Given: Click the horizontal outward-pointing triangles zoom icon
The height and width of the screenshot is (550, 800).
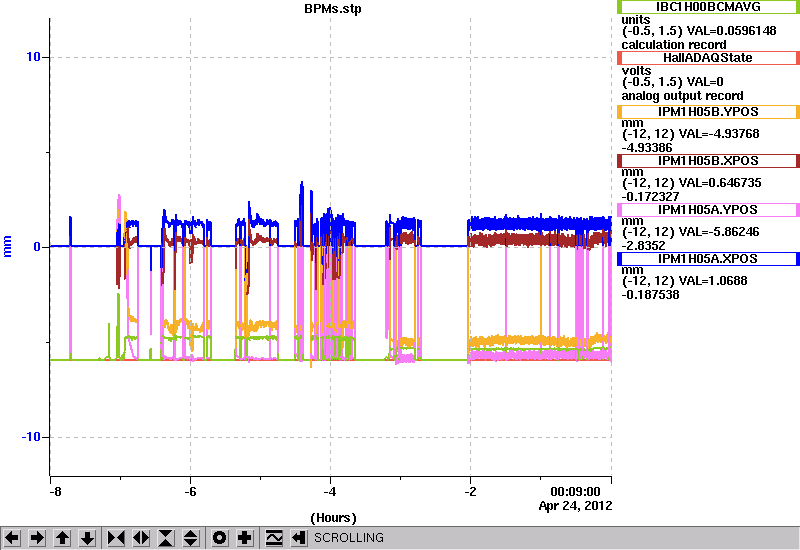Looking at the screenshot, I should click(x=141, y=538).
